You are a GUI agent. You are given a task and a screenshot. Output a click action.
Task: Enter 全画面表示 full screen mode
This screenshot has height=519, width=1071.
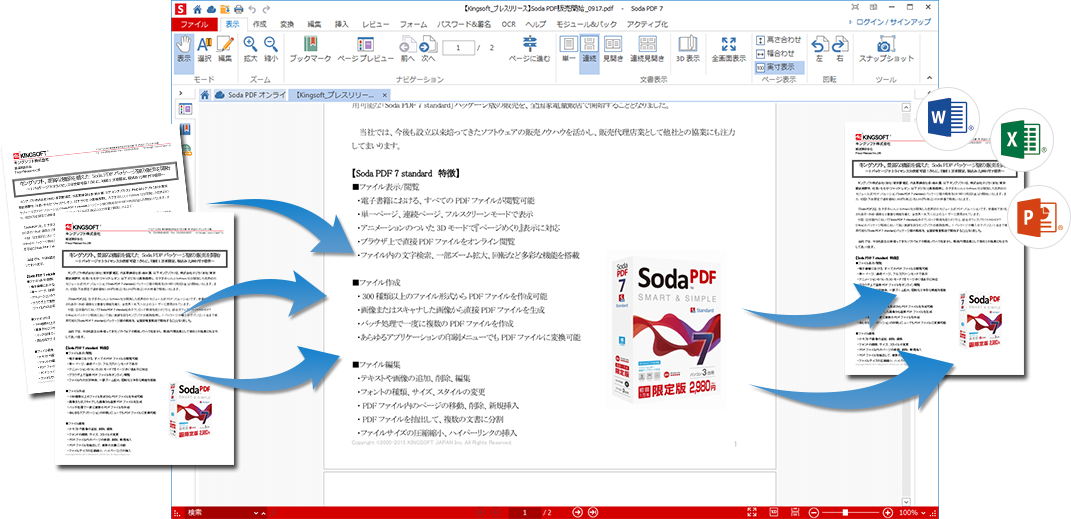click(x=728, y=49)
